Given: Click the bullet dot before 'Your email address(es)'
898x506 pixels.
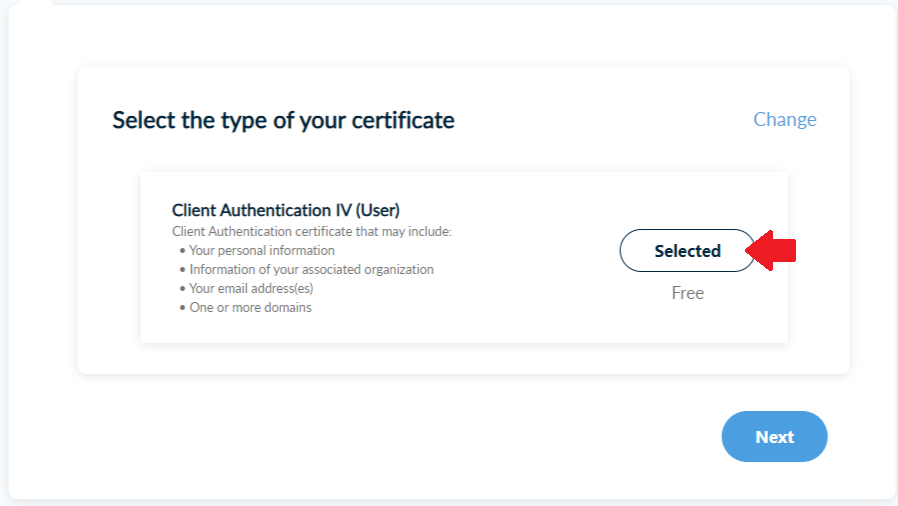Looking at the screenshot, I should [x=182, y=289].
